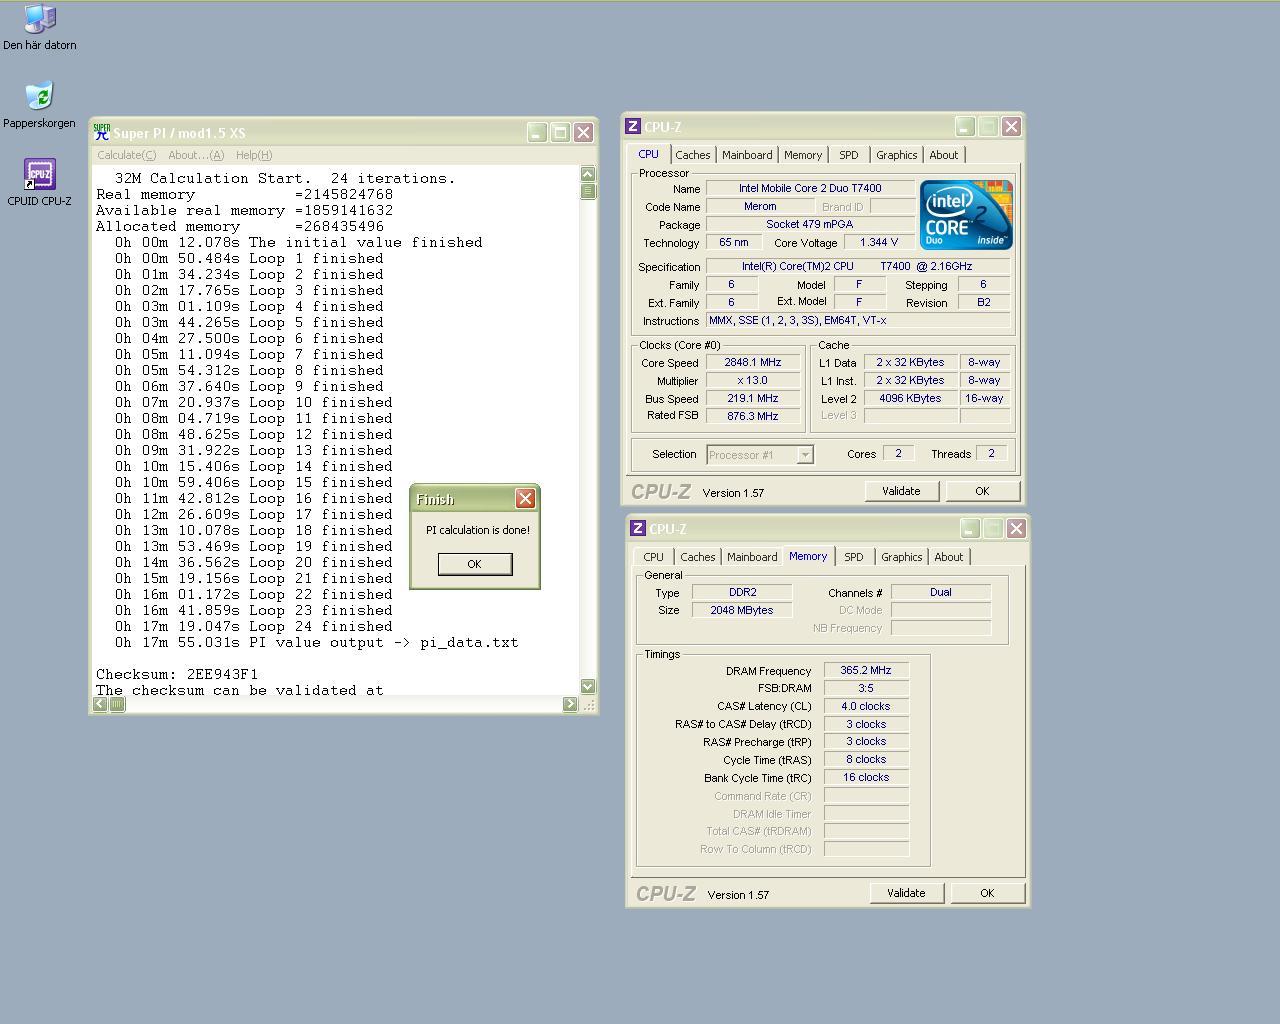Click the horizontal scrollbar thumb in Super PI
Screen dimensions: 1280x1024
click(x=117, y=704)
